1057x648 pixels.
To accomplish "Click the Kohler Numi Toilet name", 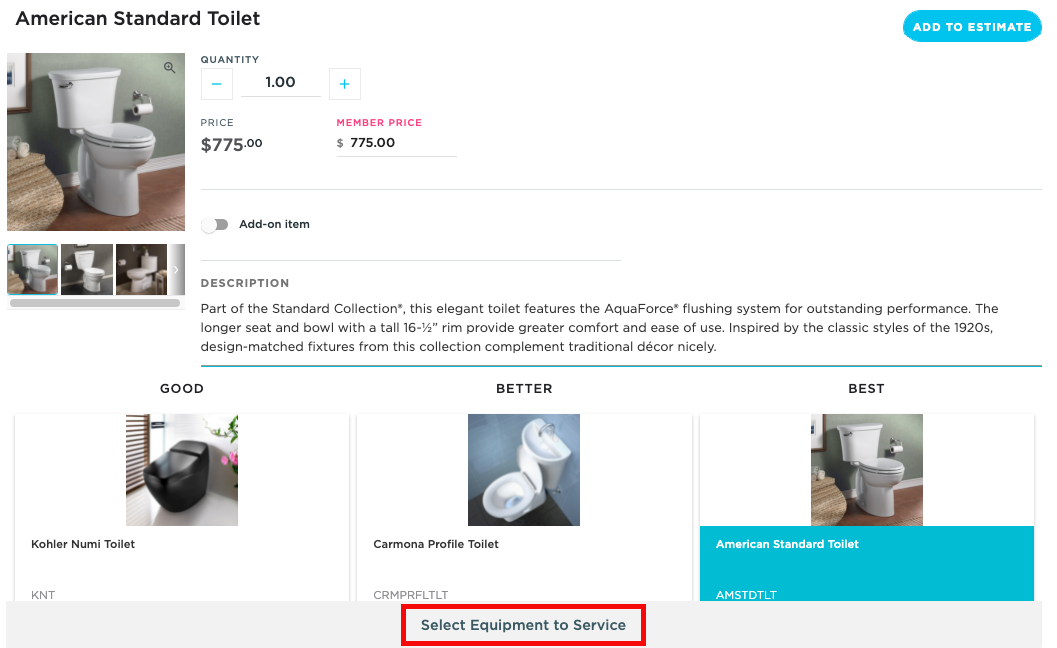I will coord(83,545).
